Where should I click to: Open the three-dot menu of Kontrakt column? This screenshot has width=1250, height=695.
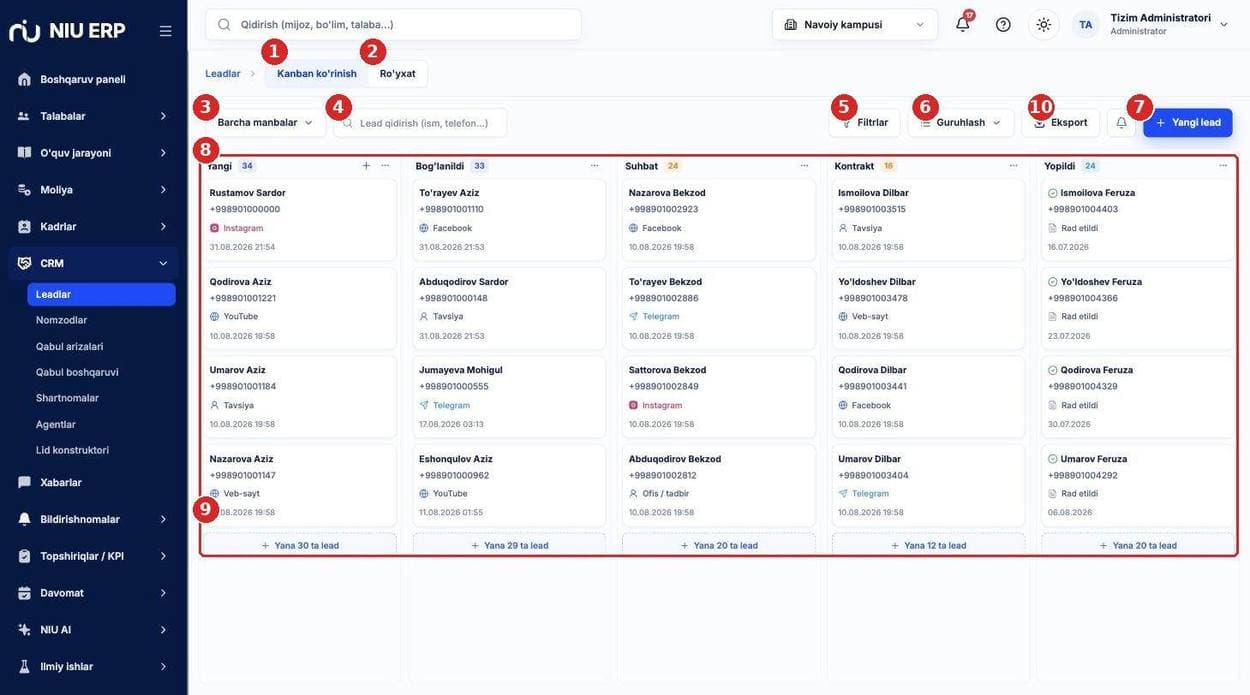pos(1014,165)
